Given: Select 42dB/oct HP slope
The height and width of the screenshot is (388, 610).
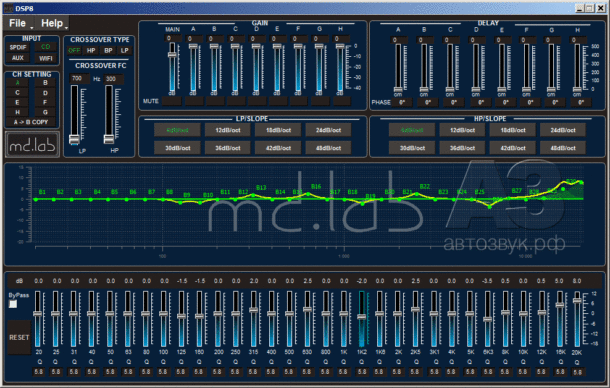Looking at the screenshot, I should click(x=513, y=148).
